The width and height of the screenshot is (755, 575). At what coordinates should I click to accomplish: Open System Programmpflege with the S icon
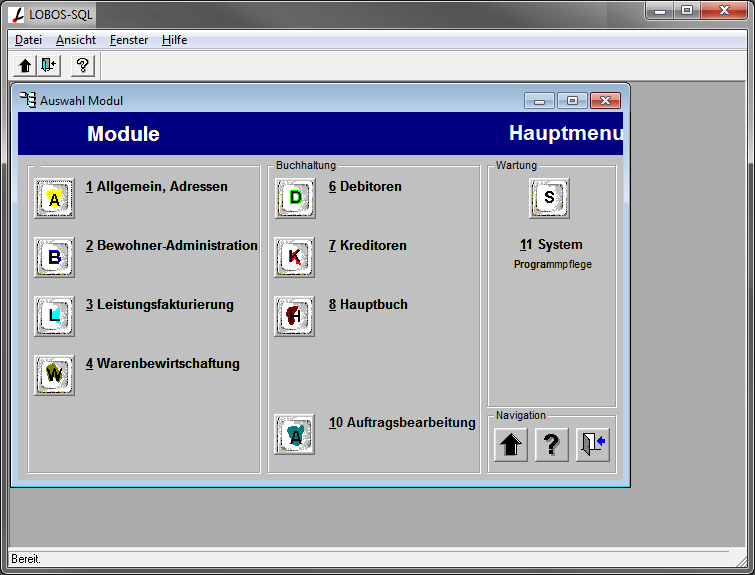[x=549, y=198]
